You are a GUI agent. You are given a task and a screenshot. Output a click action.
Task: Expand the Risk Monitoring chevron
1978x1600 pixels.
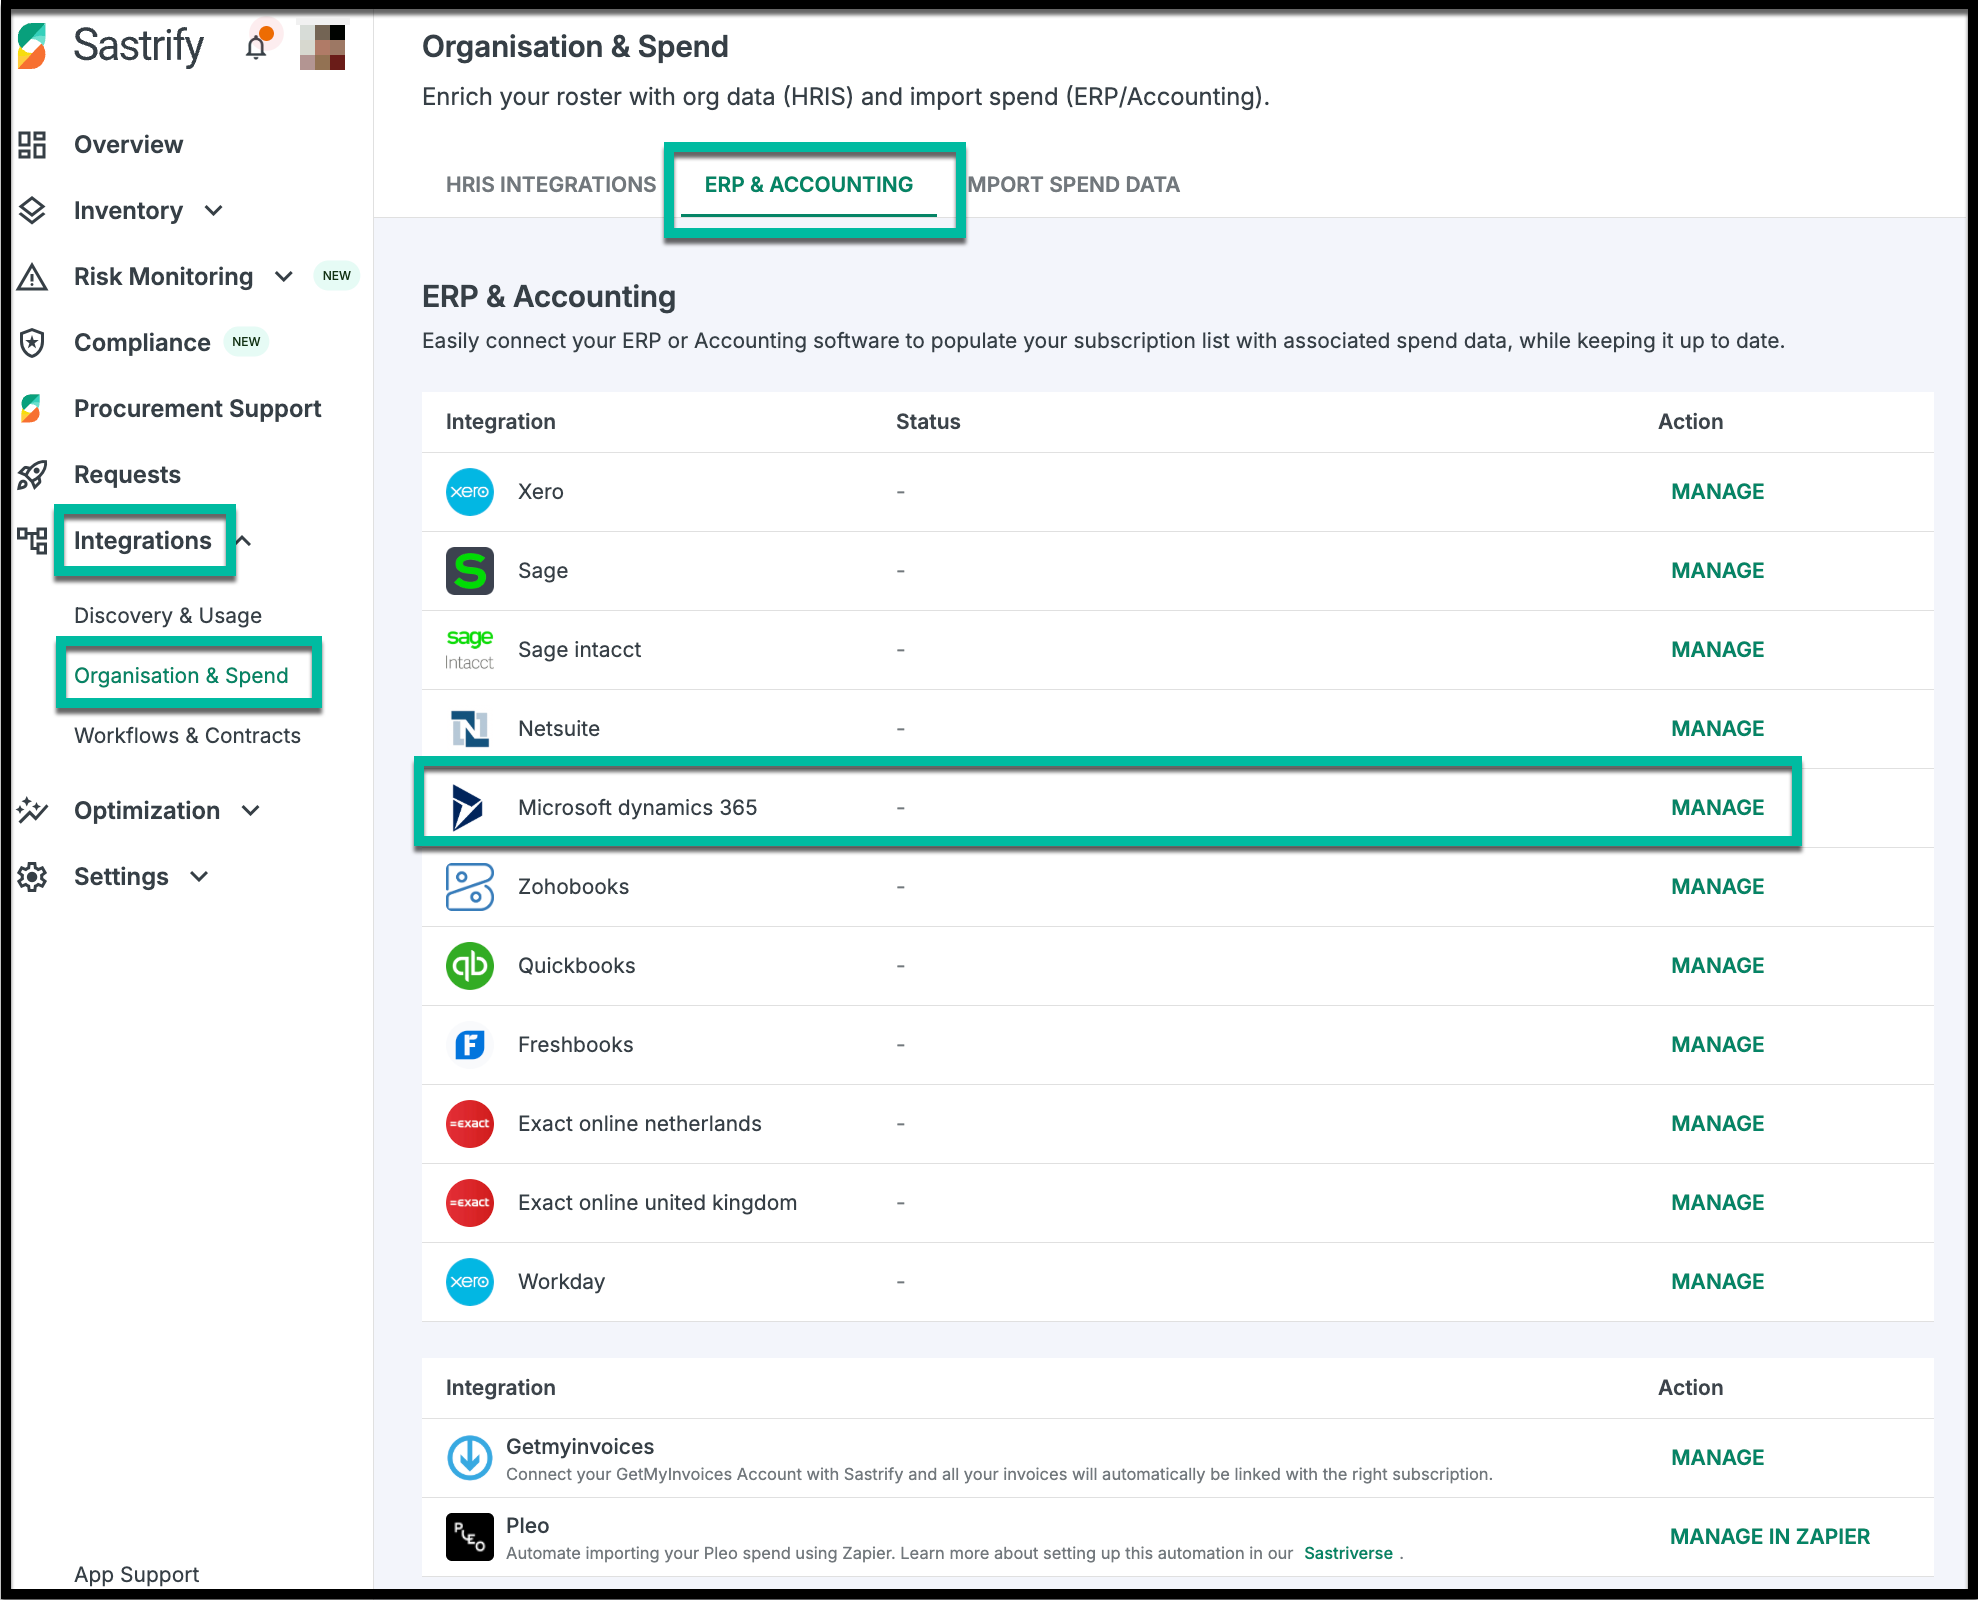[x=284, y=277]
